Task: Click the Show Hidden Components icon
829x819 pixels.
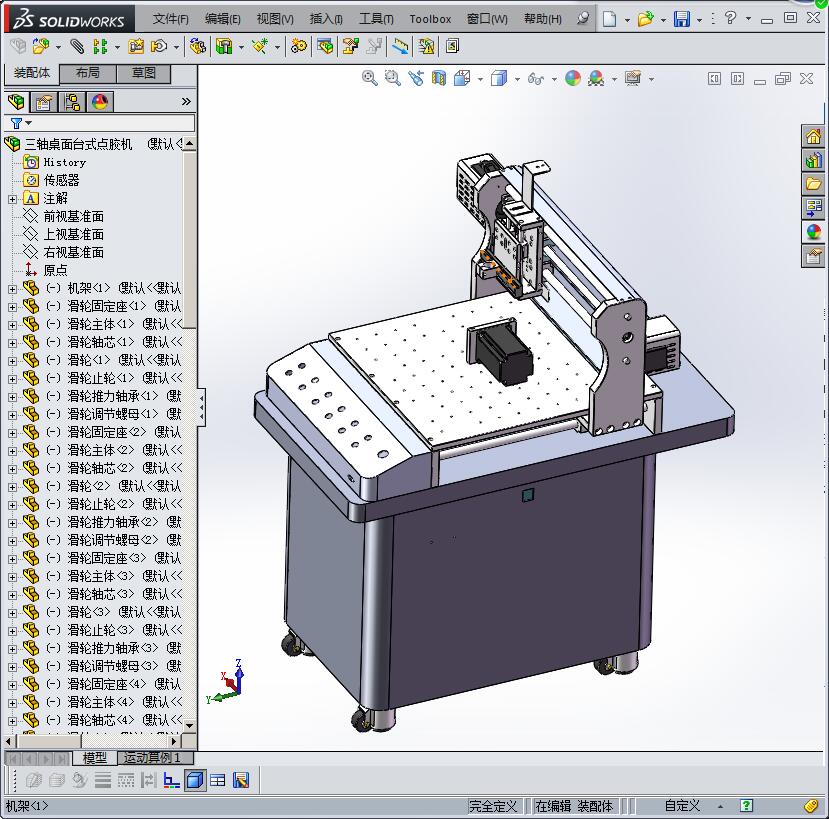Action: coord(198,47)
